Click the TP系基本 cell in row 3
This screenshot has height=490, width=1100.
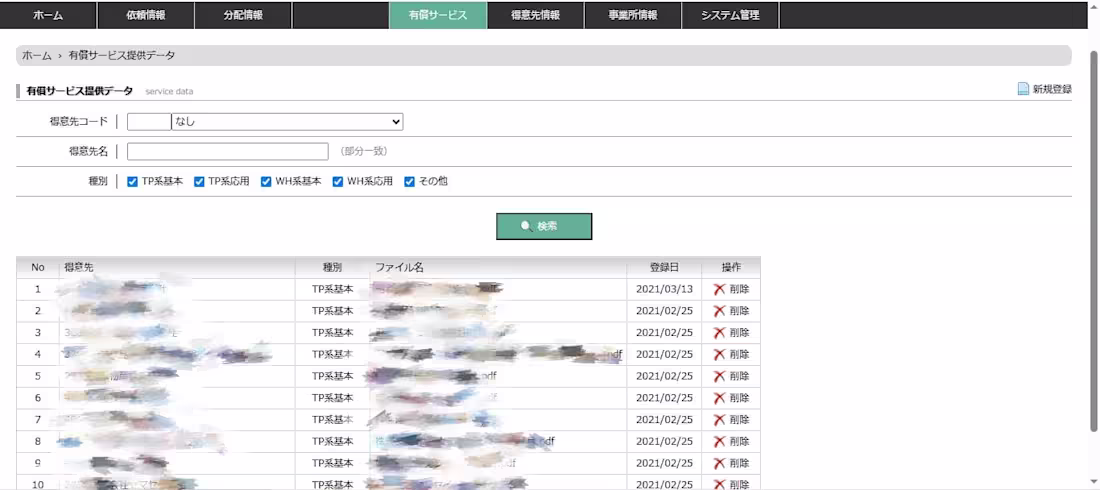point(333,333)
